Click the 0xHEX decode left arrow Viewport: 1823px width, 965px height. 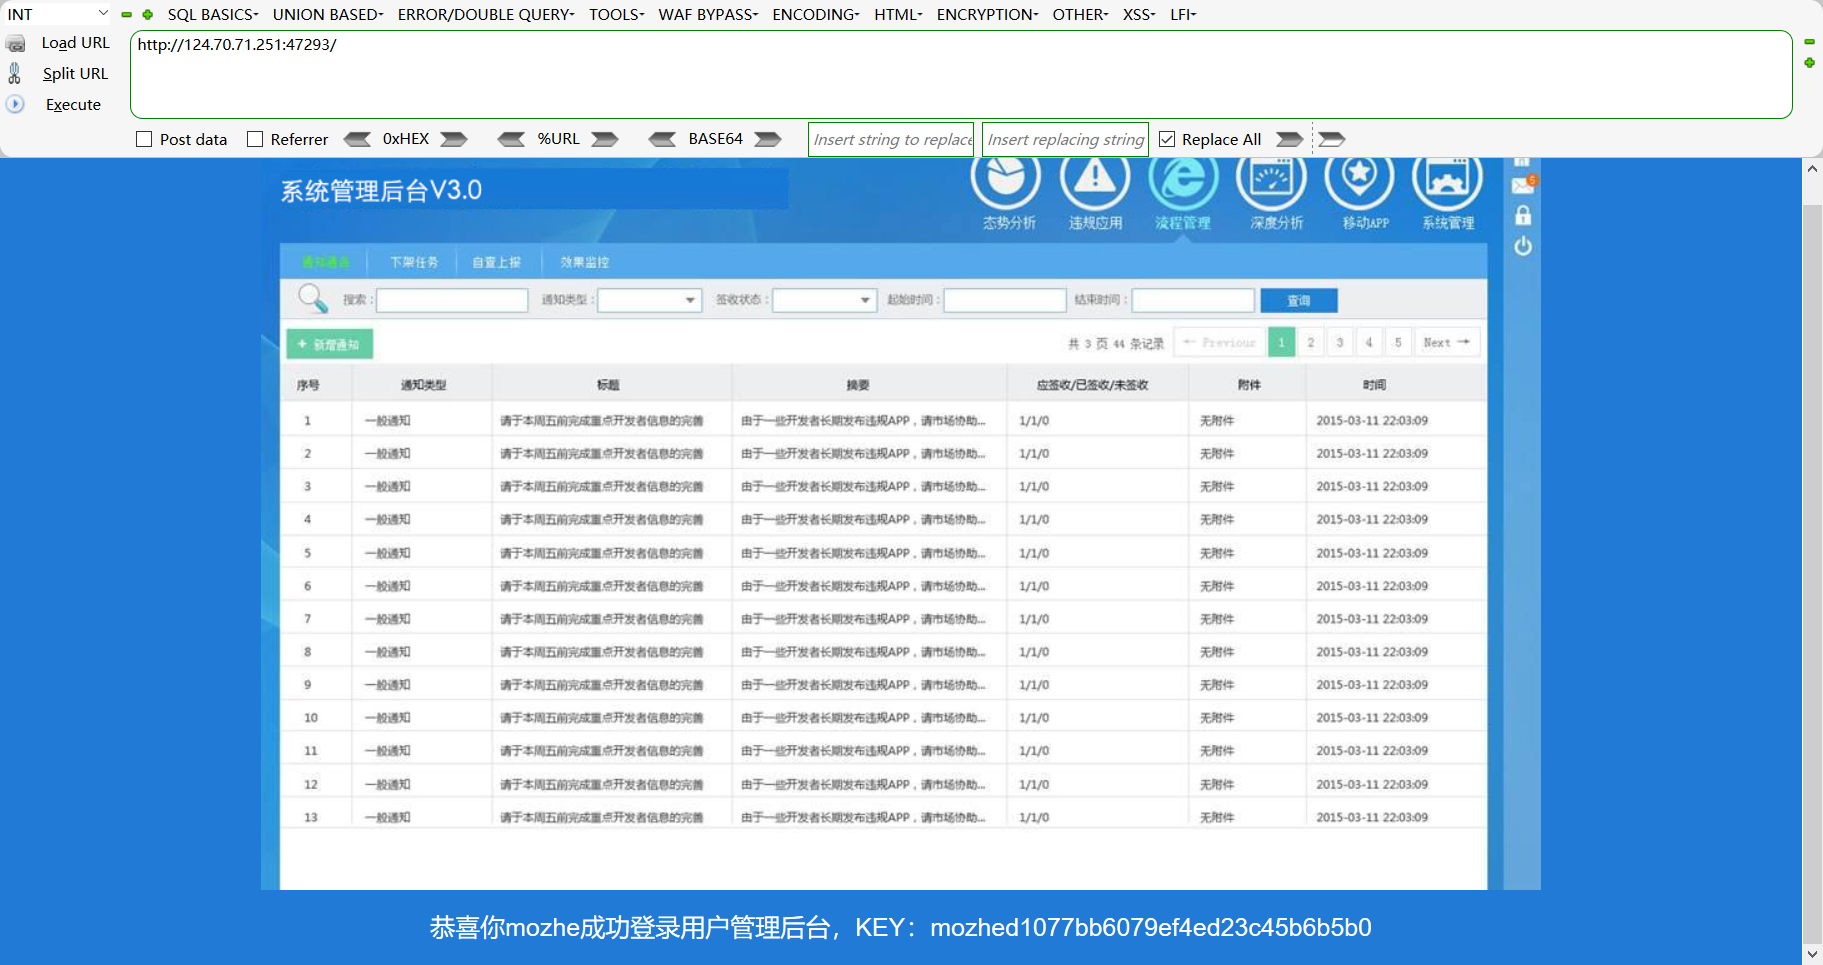pos(357,139)
